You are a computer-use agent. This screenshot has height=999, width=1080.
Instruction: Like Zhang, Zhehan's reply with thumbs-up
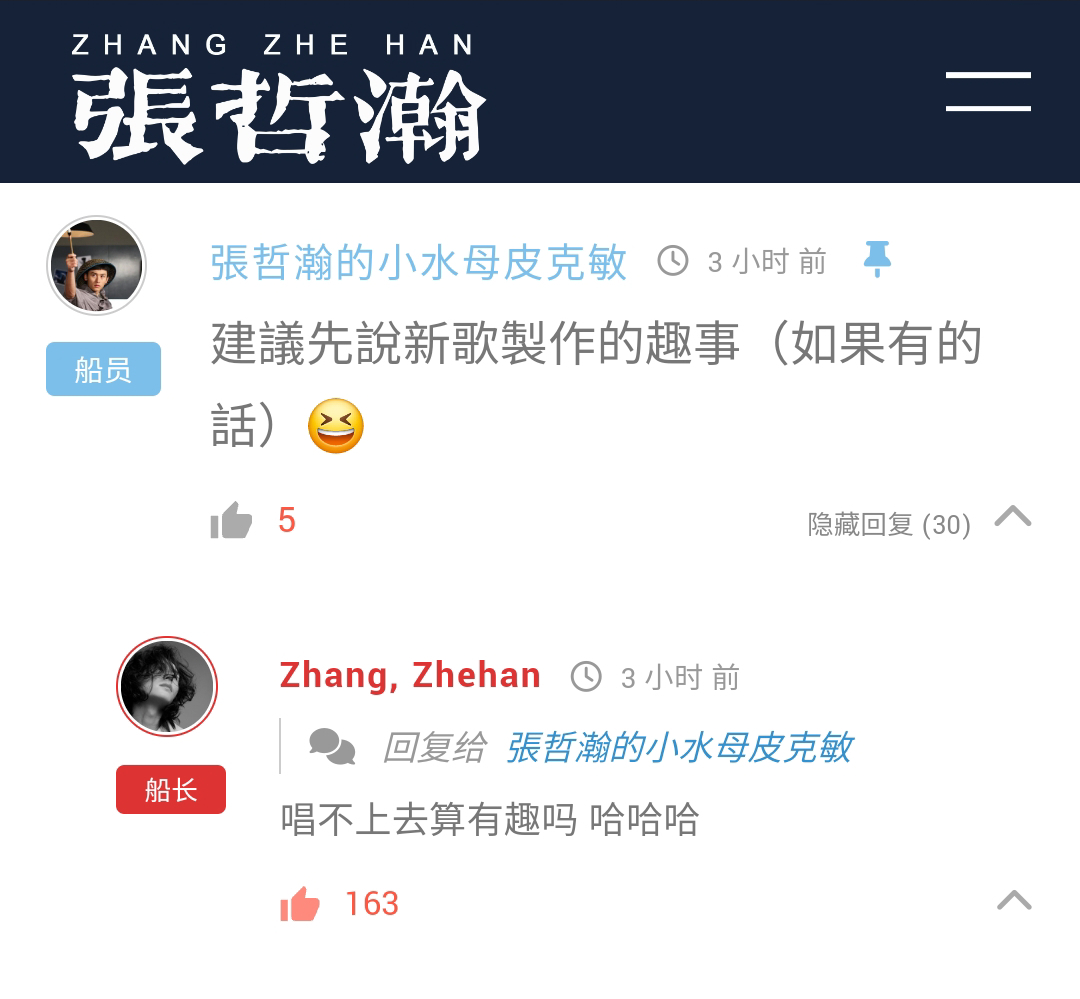click(x=300, y=903)
